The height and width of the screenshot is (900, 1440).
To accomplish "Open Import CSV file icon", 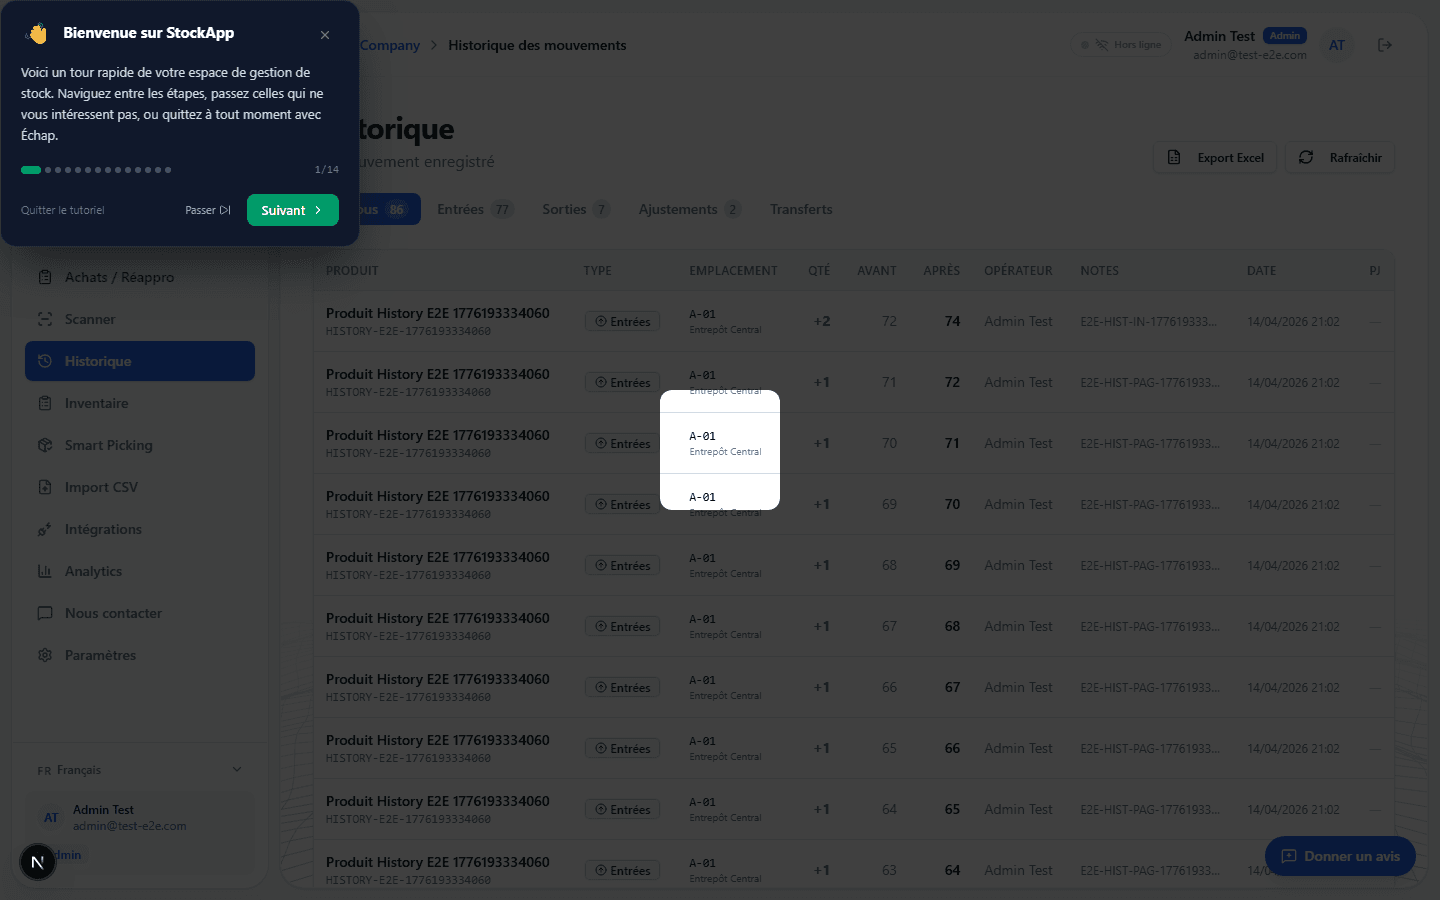I will coord(45,487).
